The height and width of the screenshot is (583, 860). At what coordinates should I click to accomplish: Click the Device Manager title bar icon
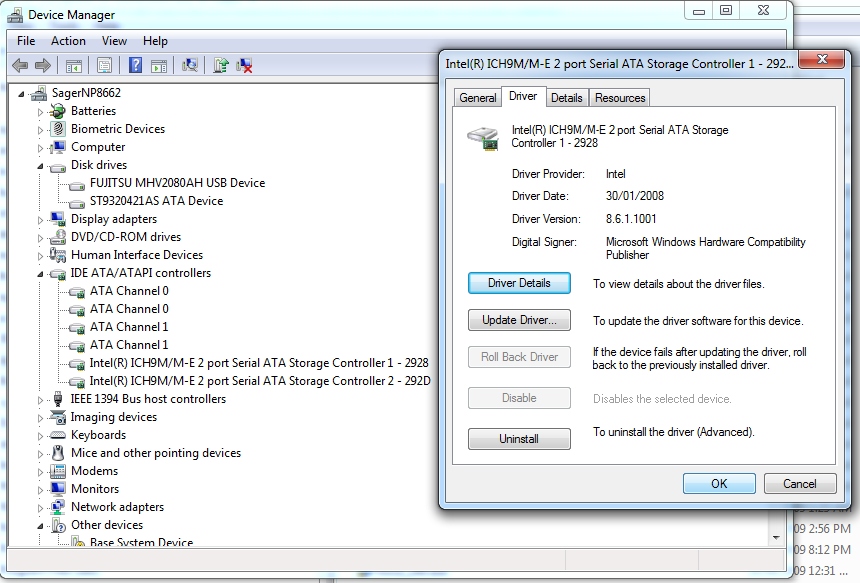tap(15, 15)
